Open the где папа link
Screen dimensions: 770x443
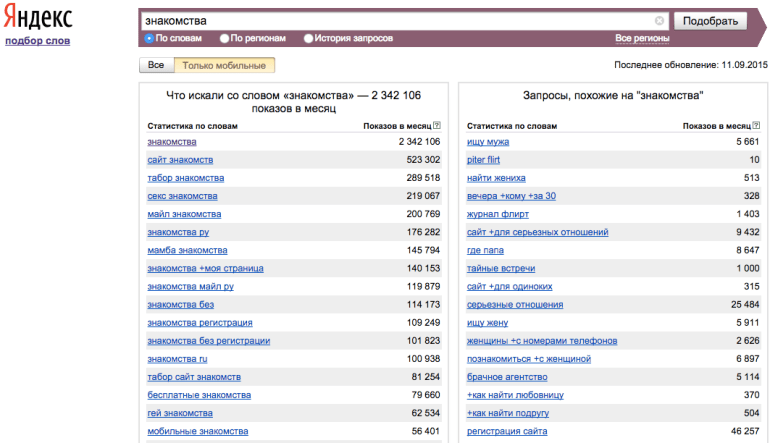click(485, 250)
